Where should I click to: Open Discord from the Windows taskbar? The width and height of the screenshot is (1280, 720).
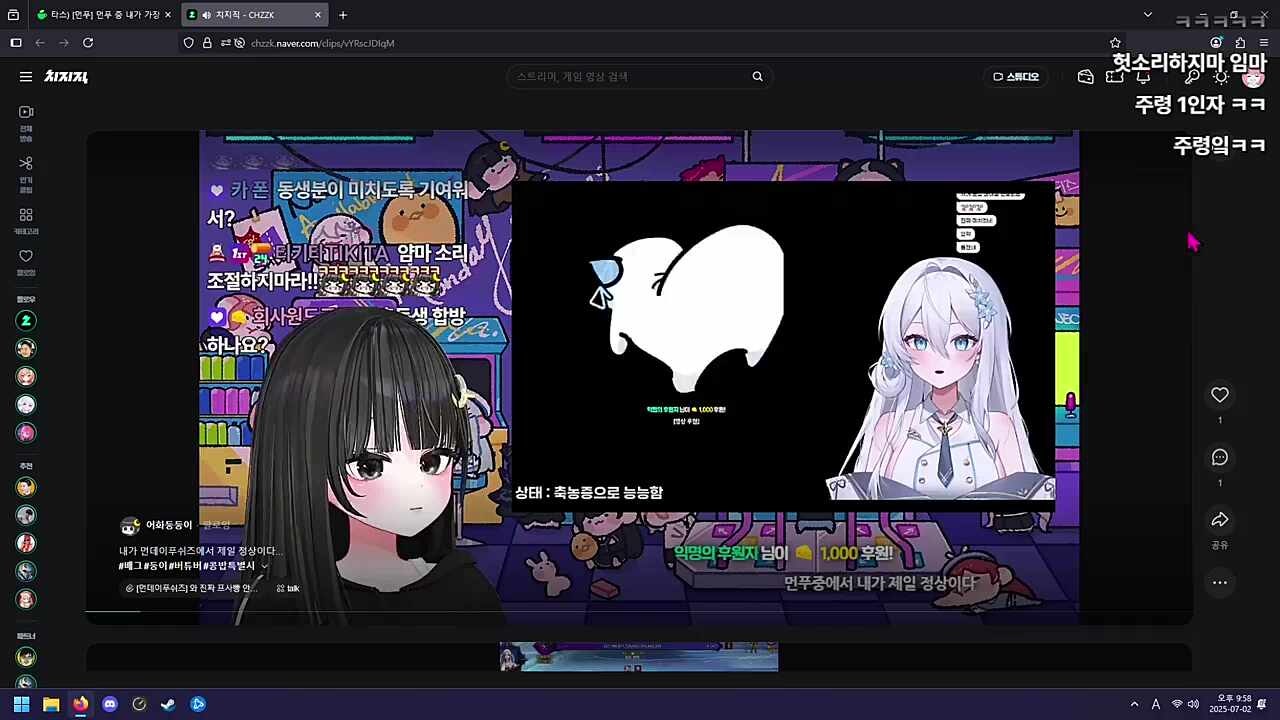[110, 704]
